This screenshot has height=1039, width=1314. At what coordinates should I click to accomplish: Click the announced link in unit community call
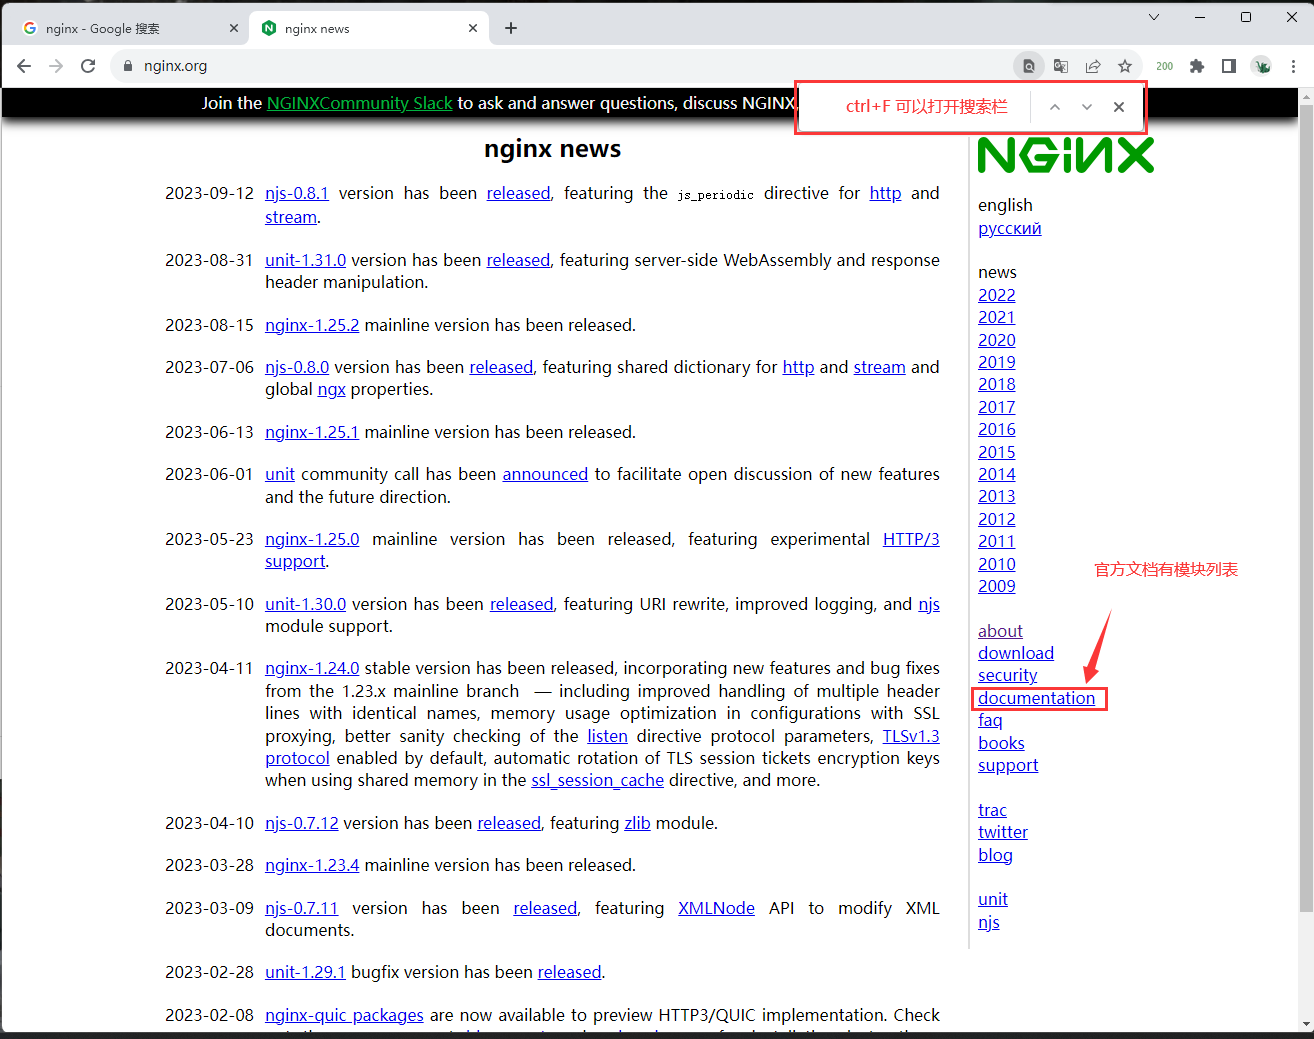pos(545,474)
